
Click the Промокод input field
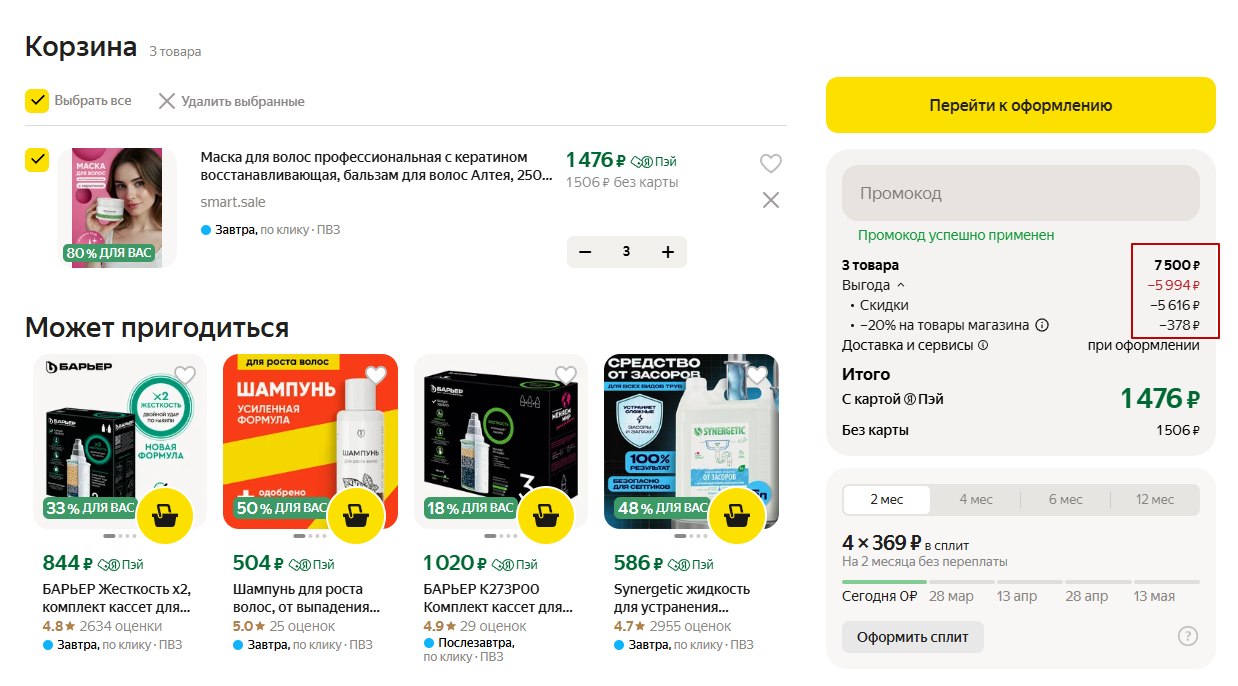pyautogui.click(x=1021, y=193)
